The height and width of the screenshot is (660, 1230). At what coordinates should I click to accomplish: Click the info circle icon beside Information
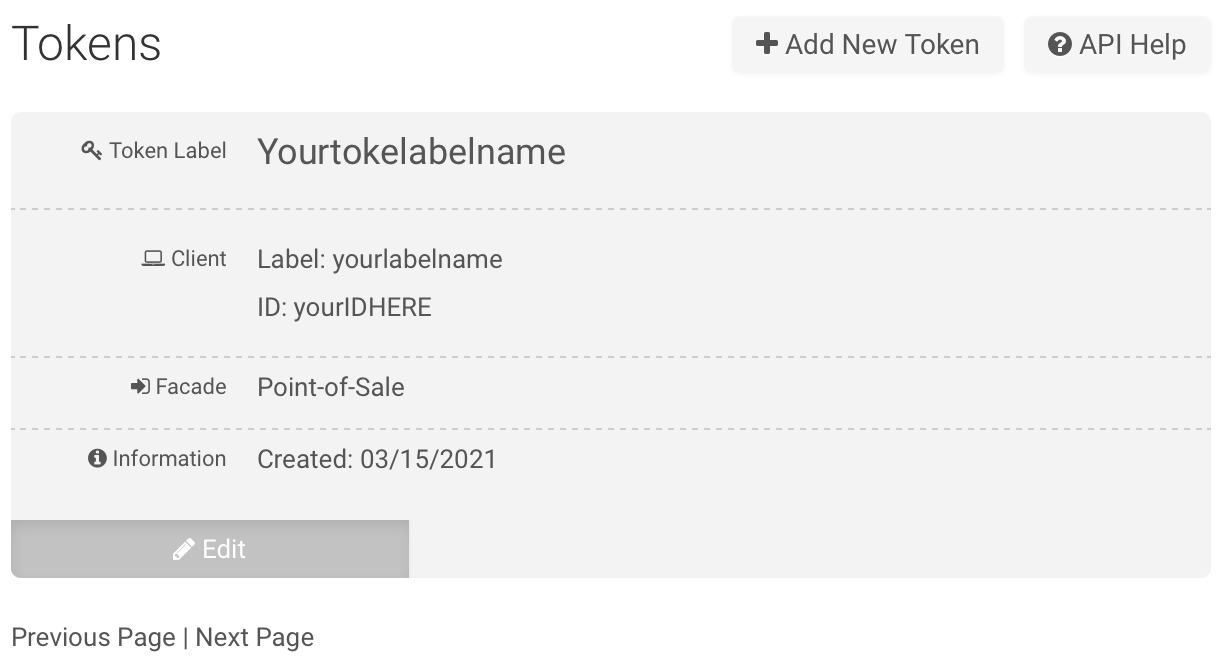(x=97, y=459)
